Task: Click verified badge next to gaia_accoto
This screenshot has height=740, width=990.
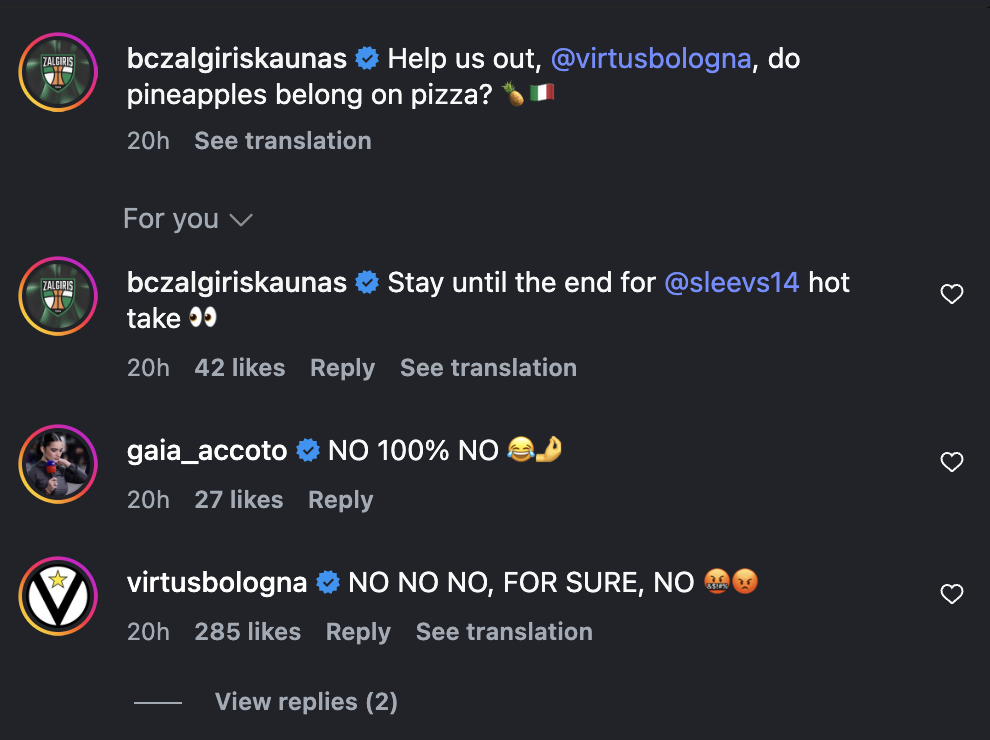Action: 308,451
